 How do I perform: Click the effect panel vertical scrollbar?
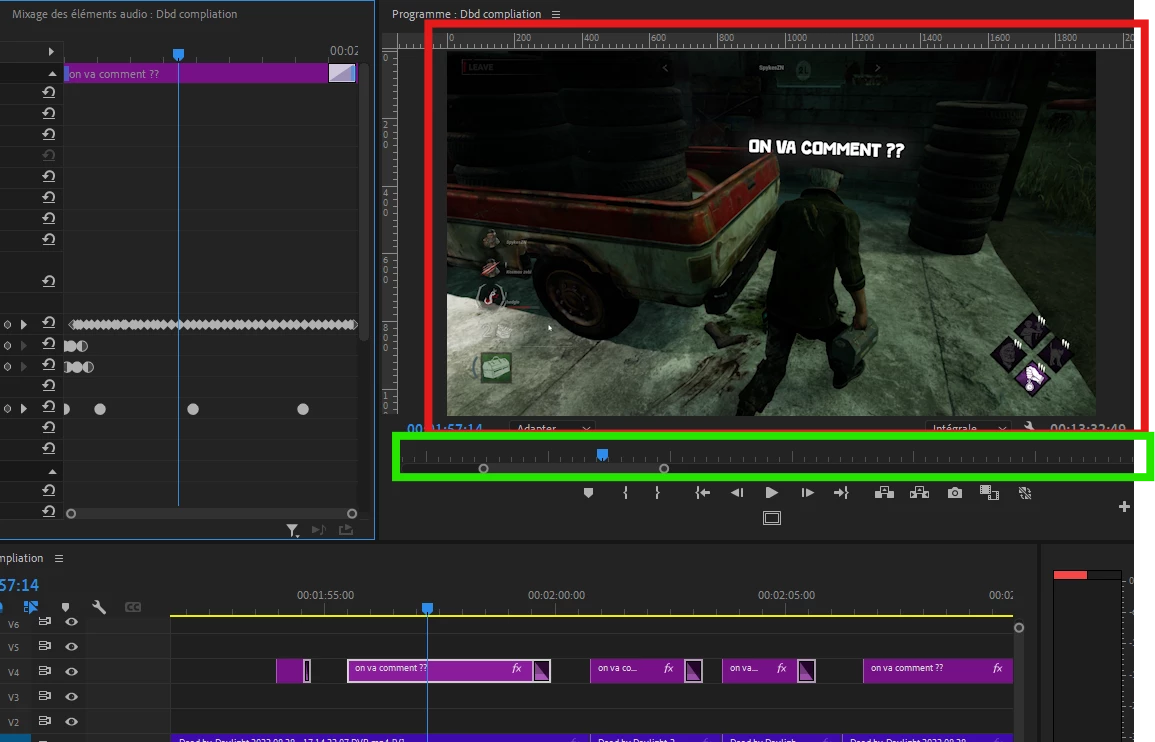[363, 203]
